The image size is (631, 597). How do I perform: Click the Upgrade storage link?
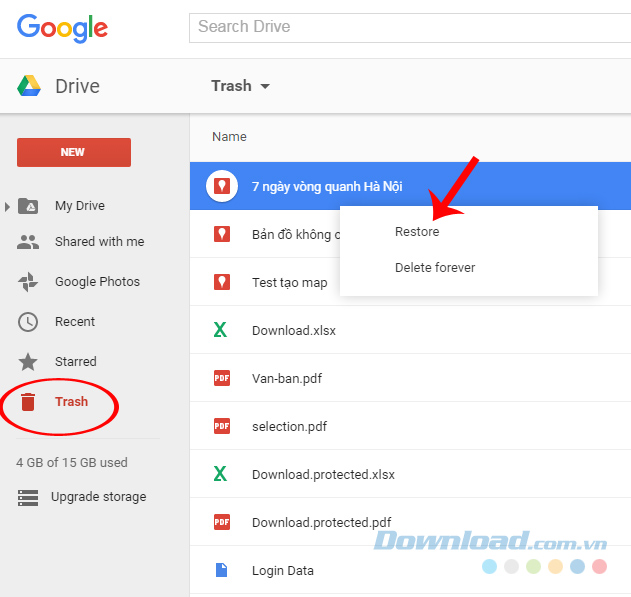pyautogui.click(x=99, y=497)
